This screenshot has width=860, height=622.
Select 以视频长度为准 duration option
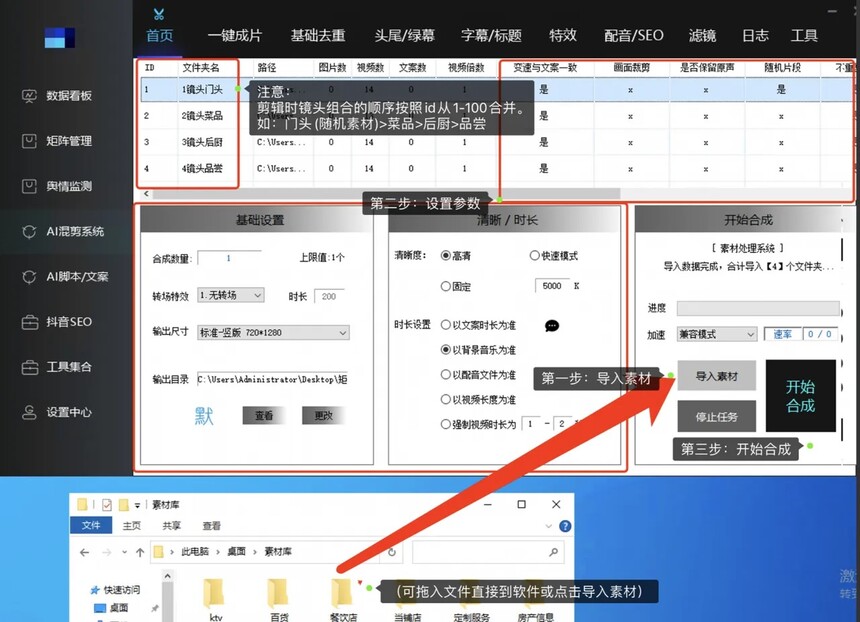point(446,399)
